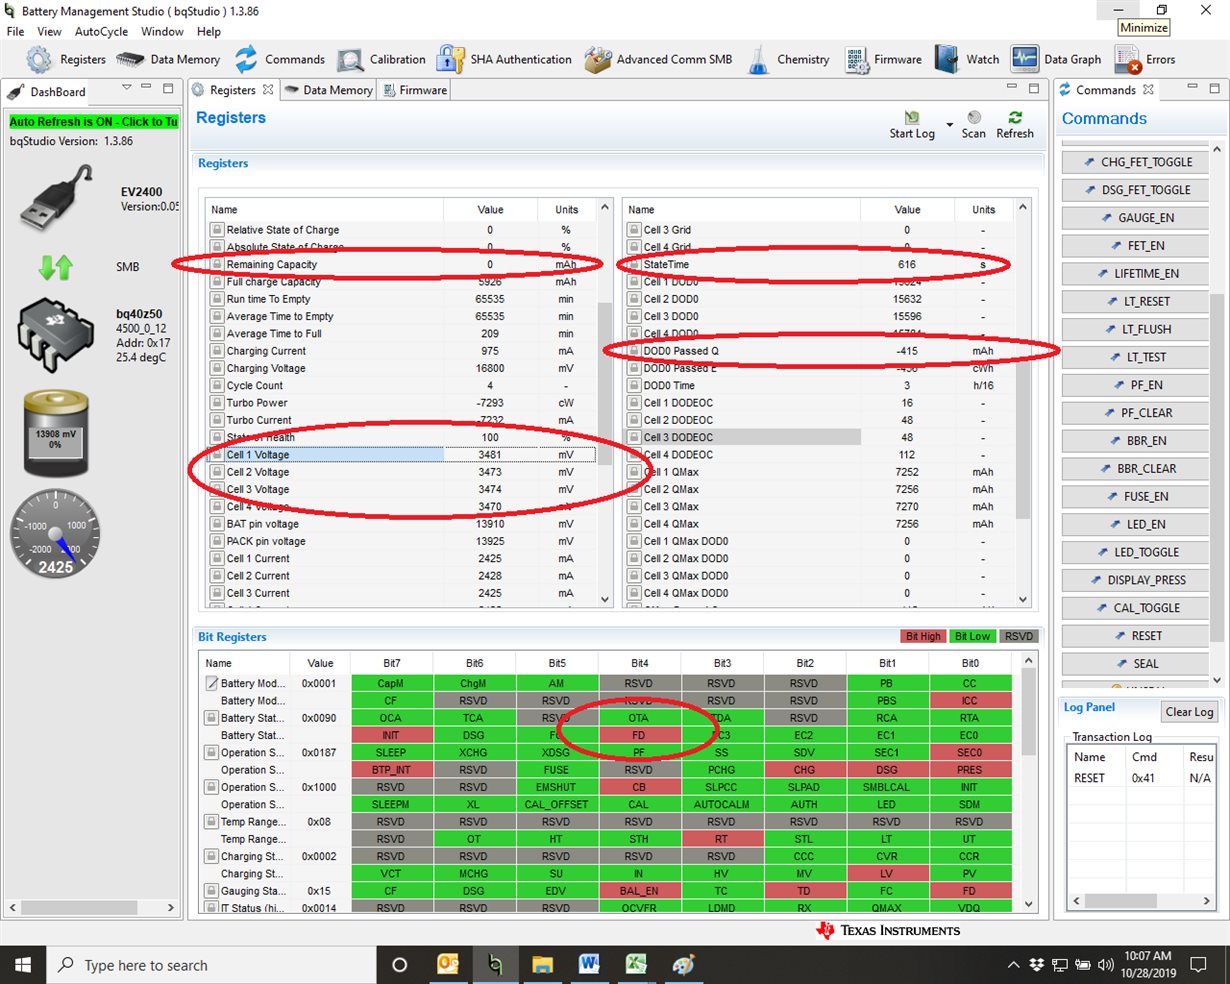
Task: Open the AutoCycle menu
Action: [101, 31]
